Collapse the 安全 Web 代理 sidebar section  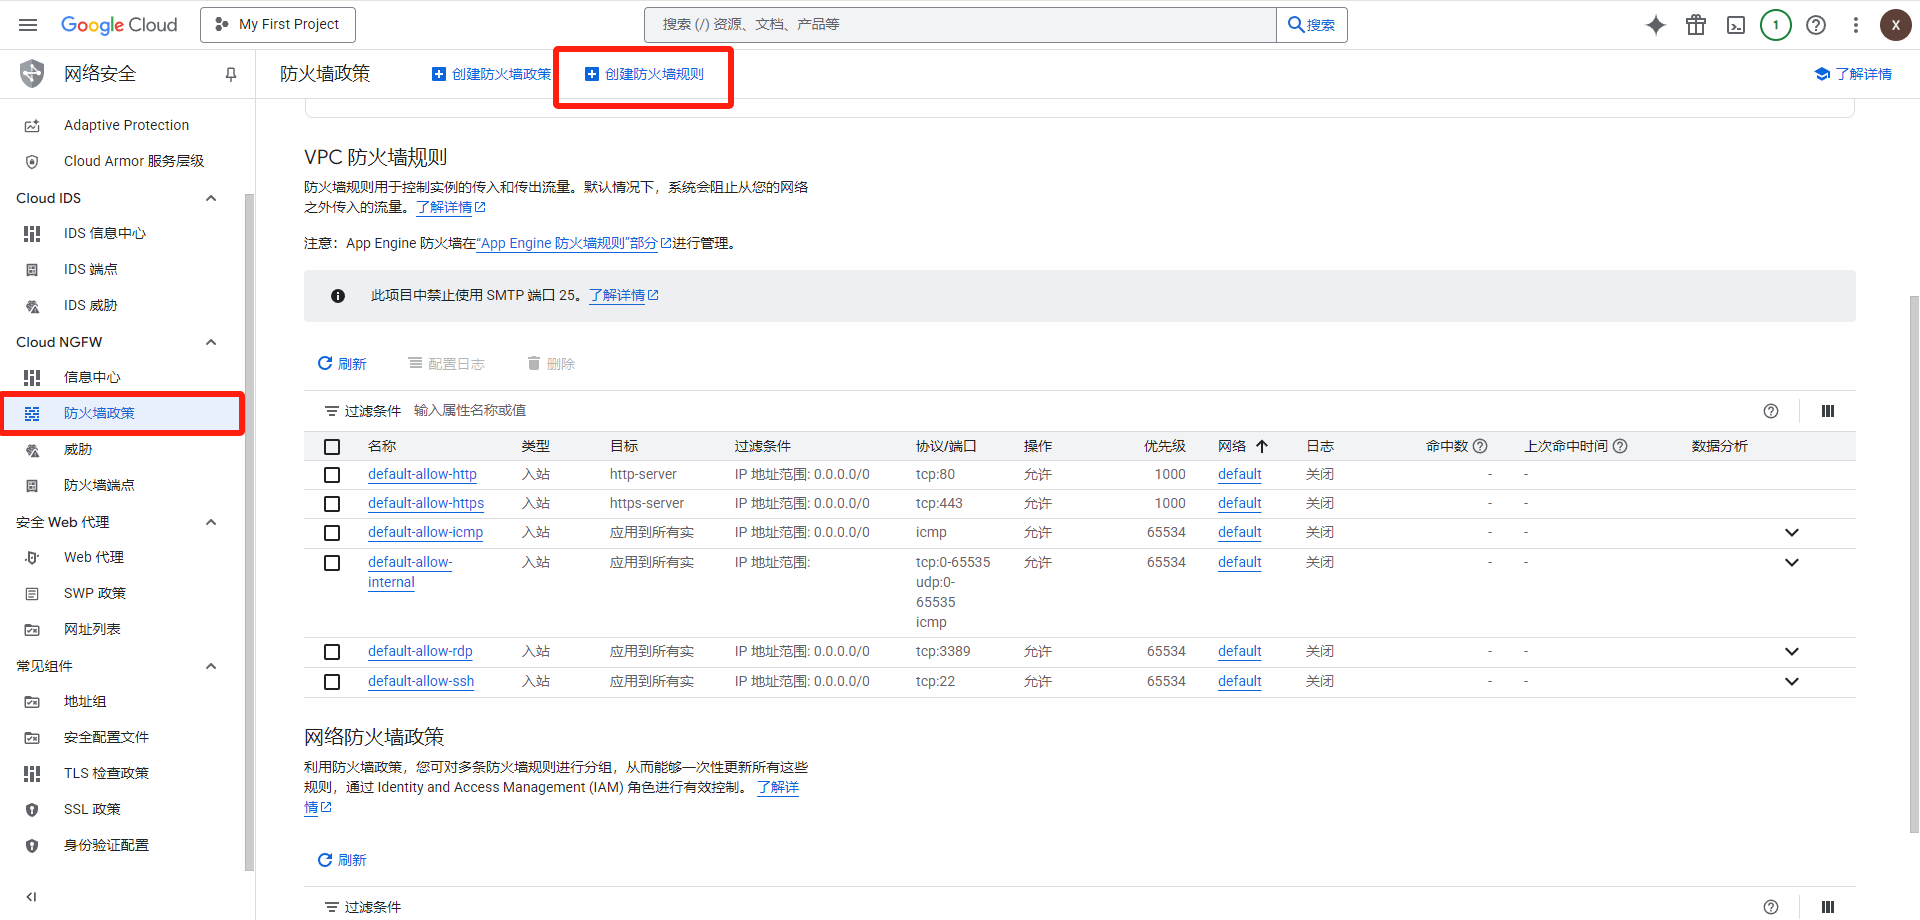[211, 522]
